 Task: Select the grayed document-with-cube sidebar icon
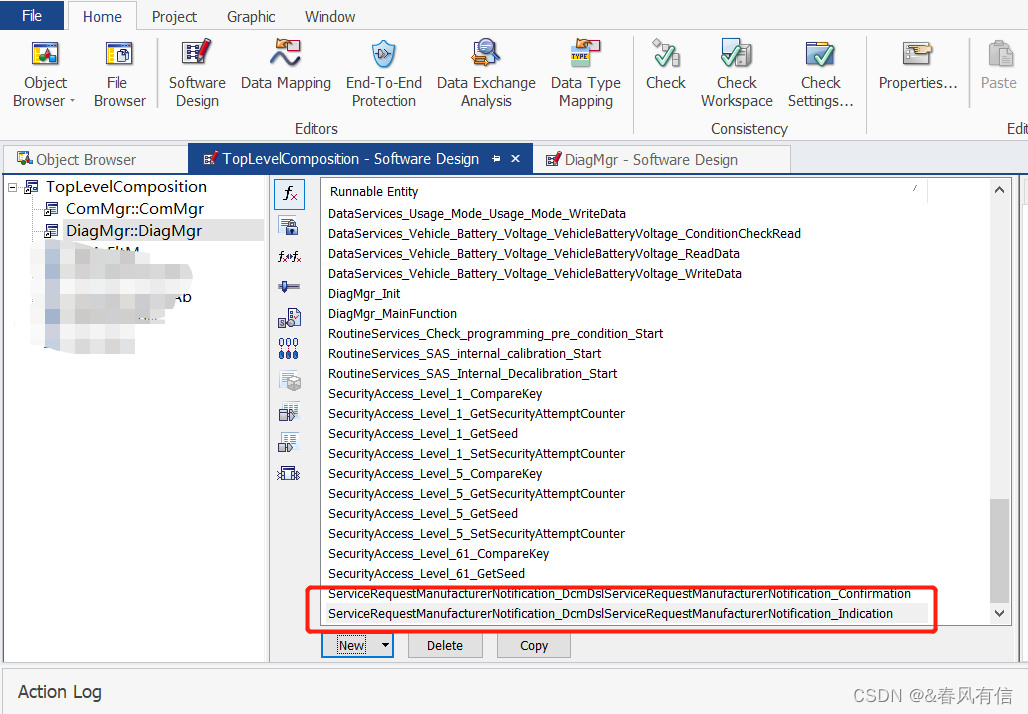click(289, 380)
